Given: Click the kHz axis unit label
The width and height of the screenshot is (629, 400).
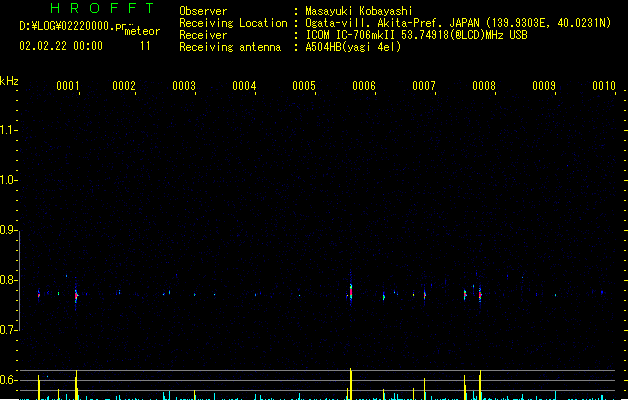Looking at the screenshot, I should [x=9, y=81].
